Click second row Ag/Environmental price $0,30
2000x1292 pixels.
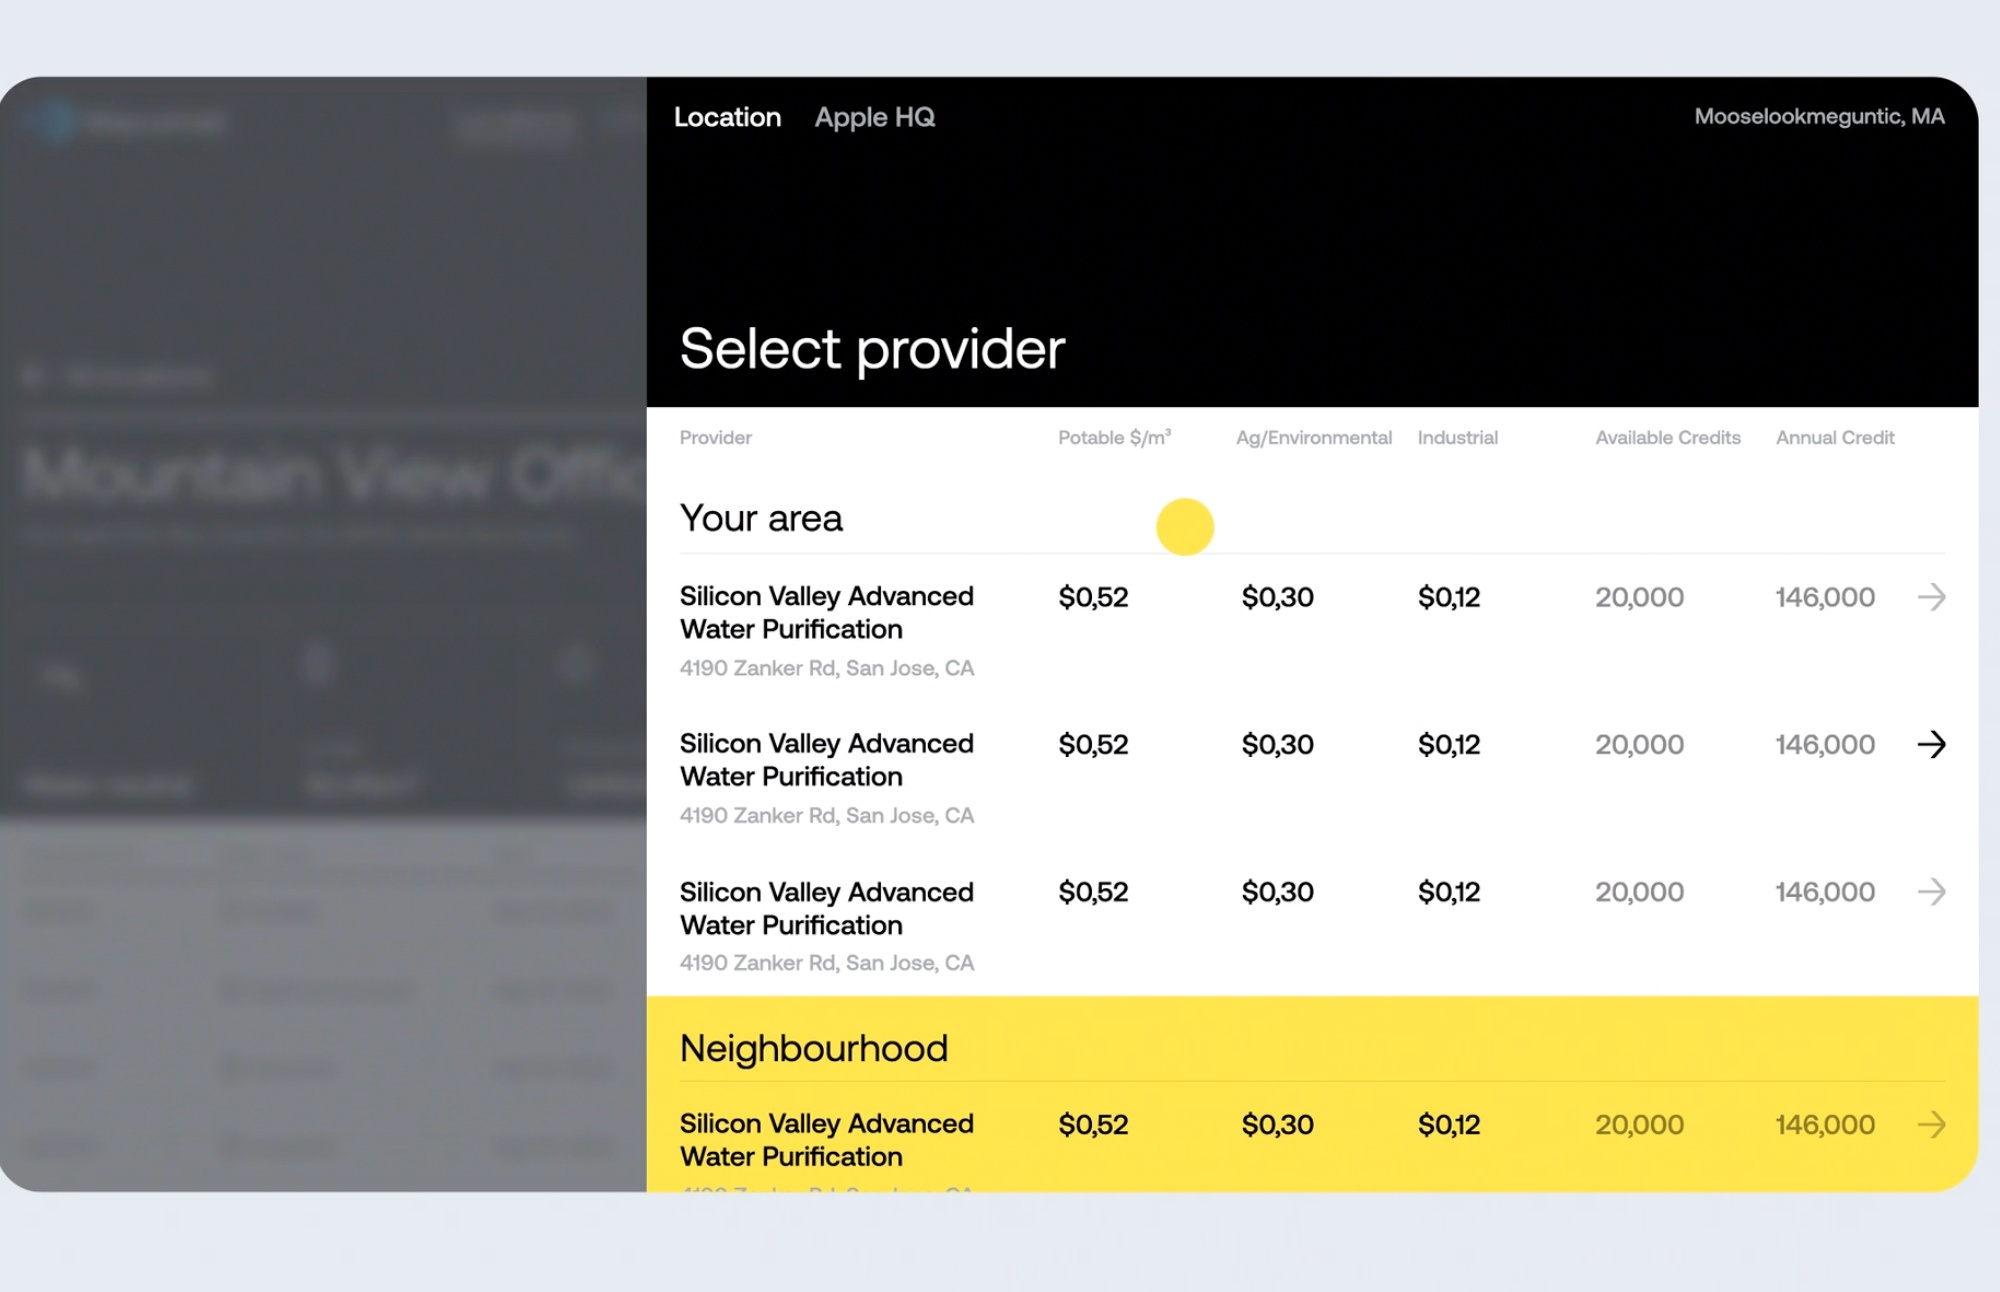[x=1277, y=744]
